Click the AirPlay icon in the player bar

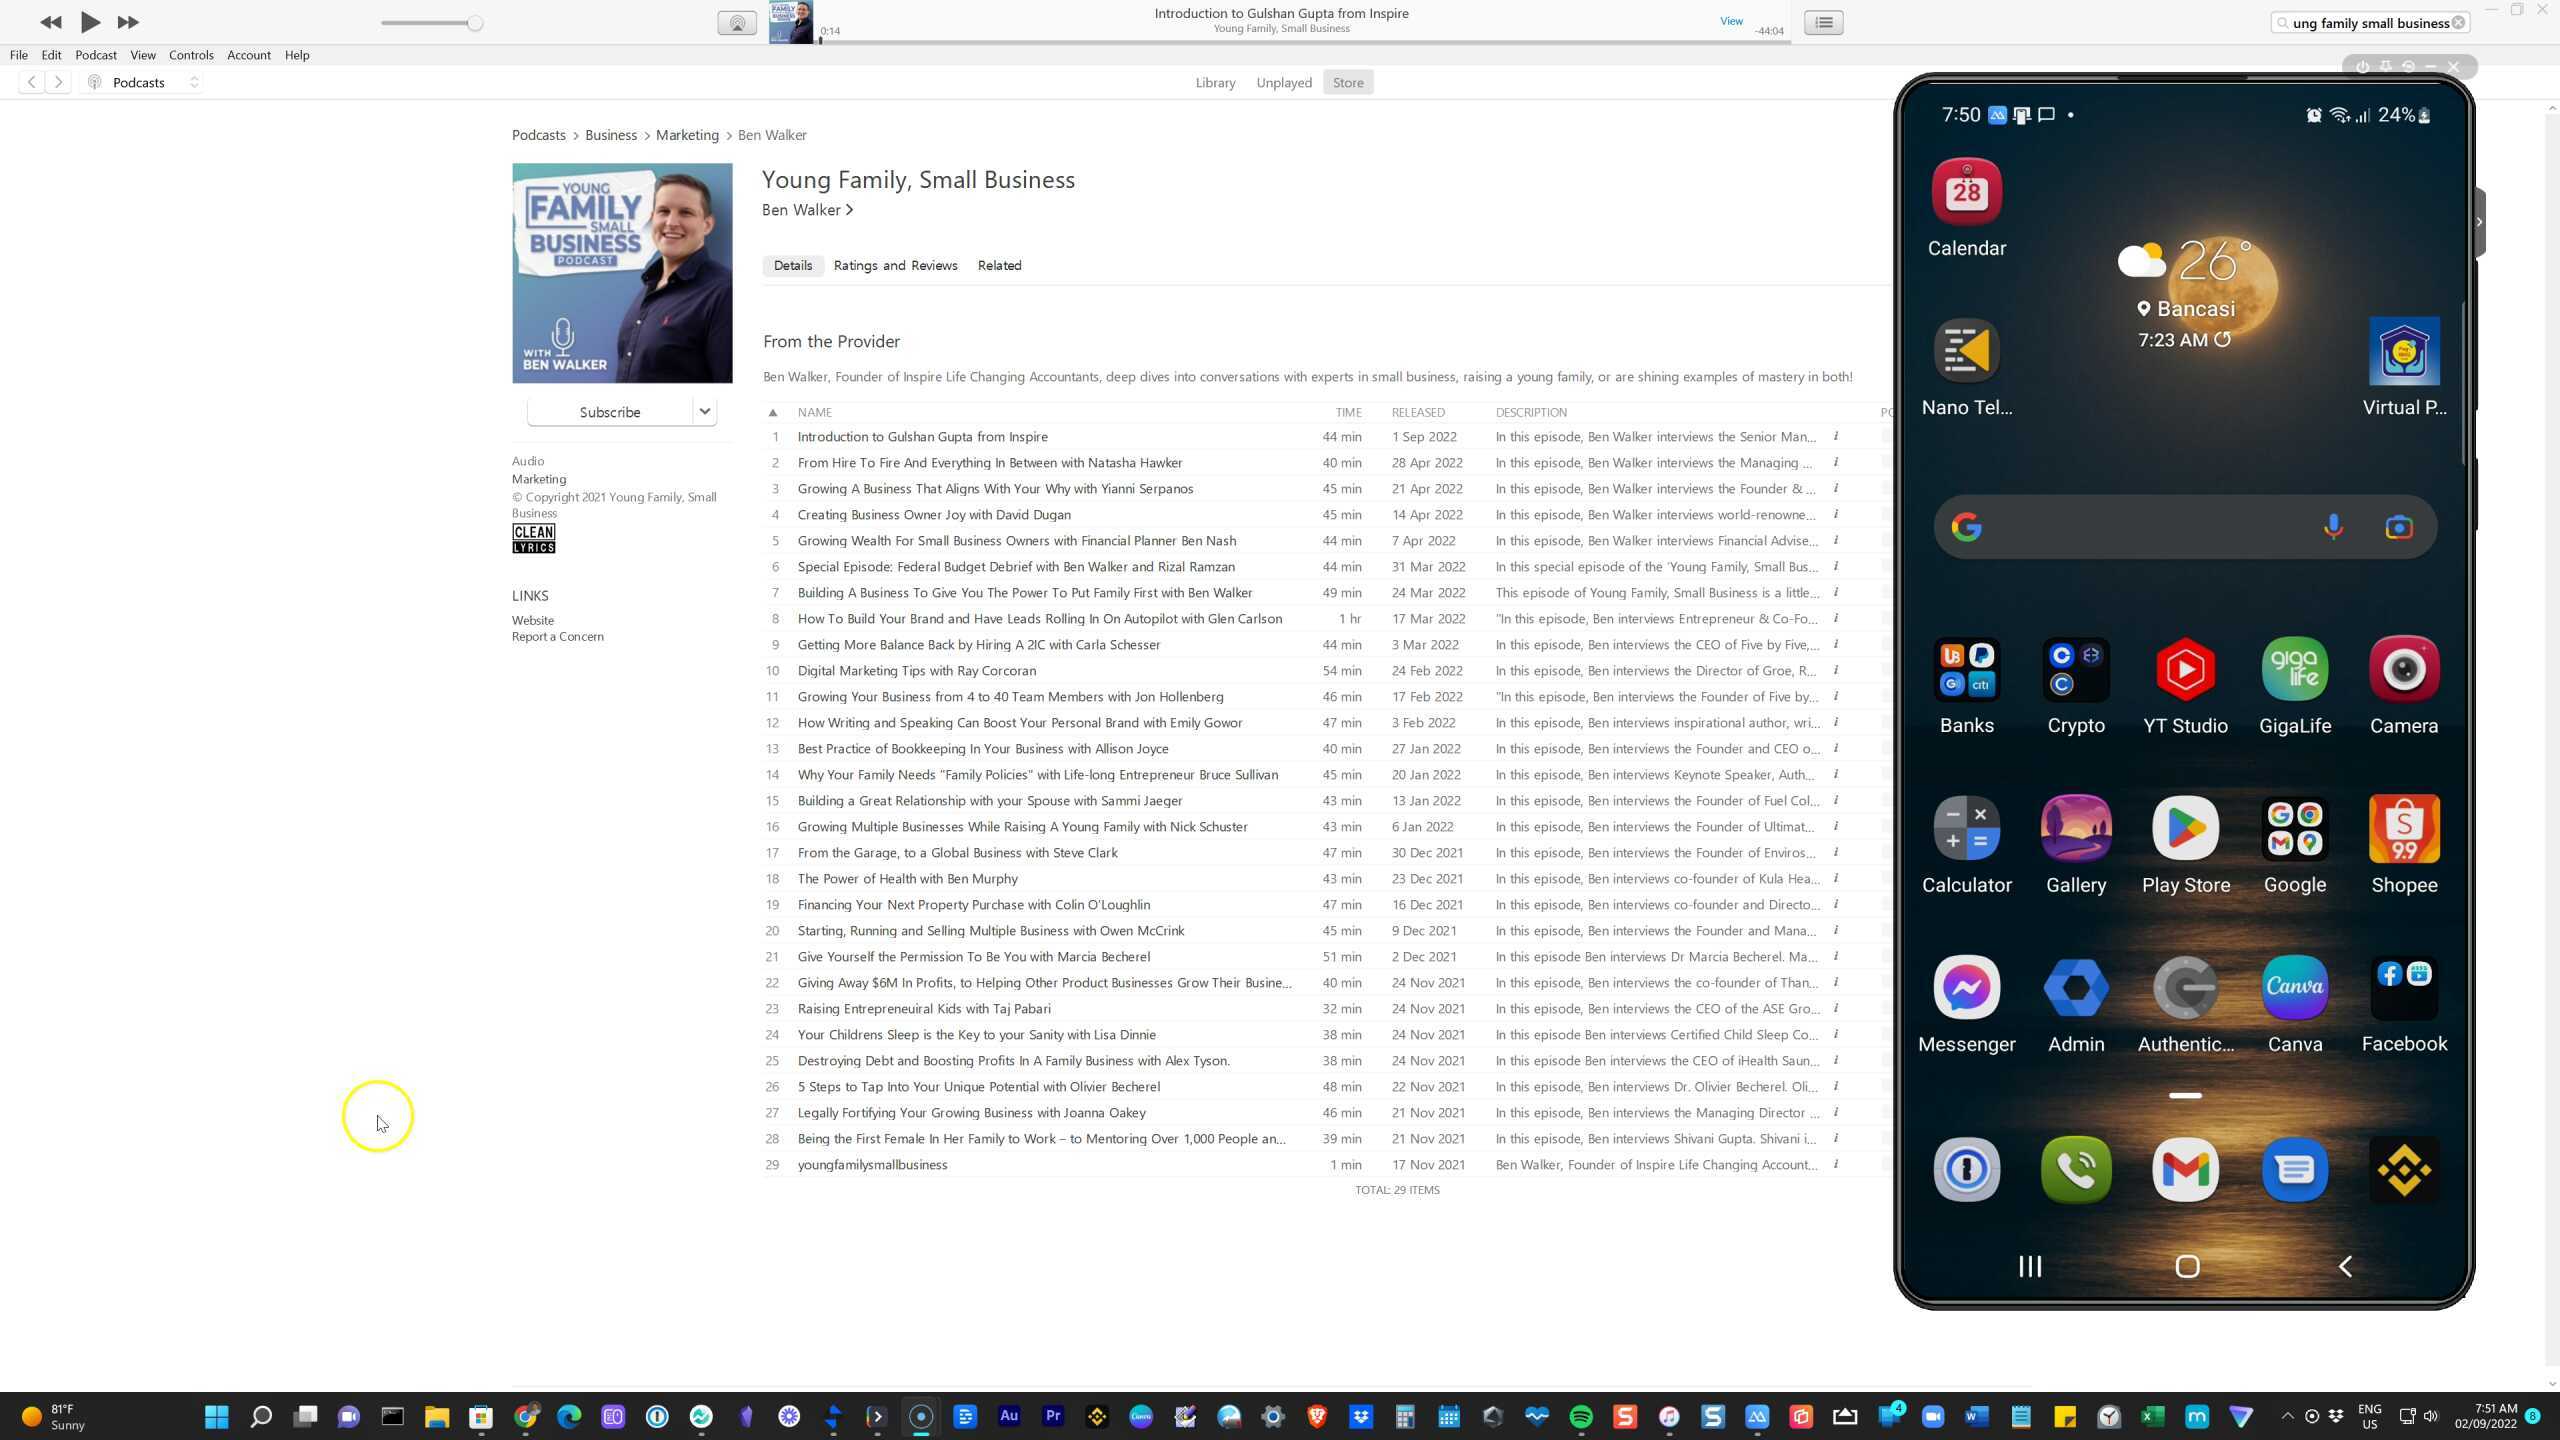point(737,21)
